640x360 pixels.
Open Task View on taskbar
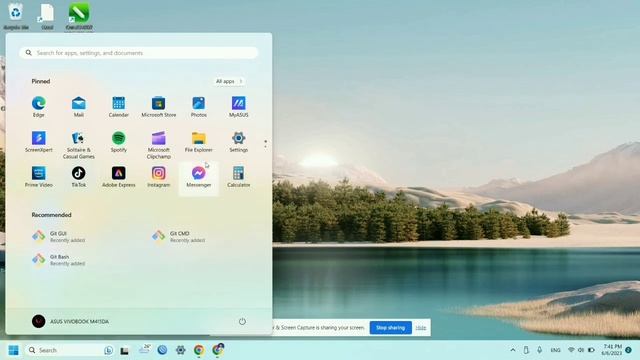(x=124, y=350)
